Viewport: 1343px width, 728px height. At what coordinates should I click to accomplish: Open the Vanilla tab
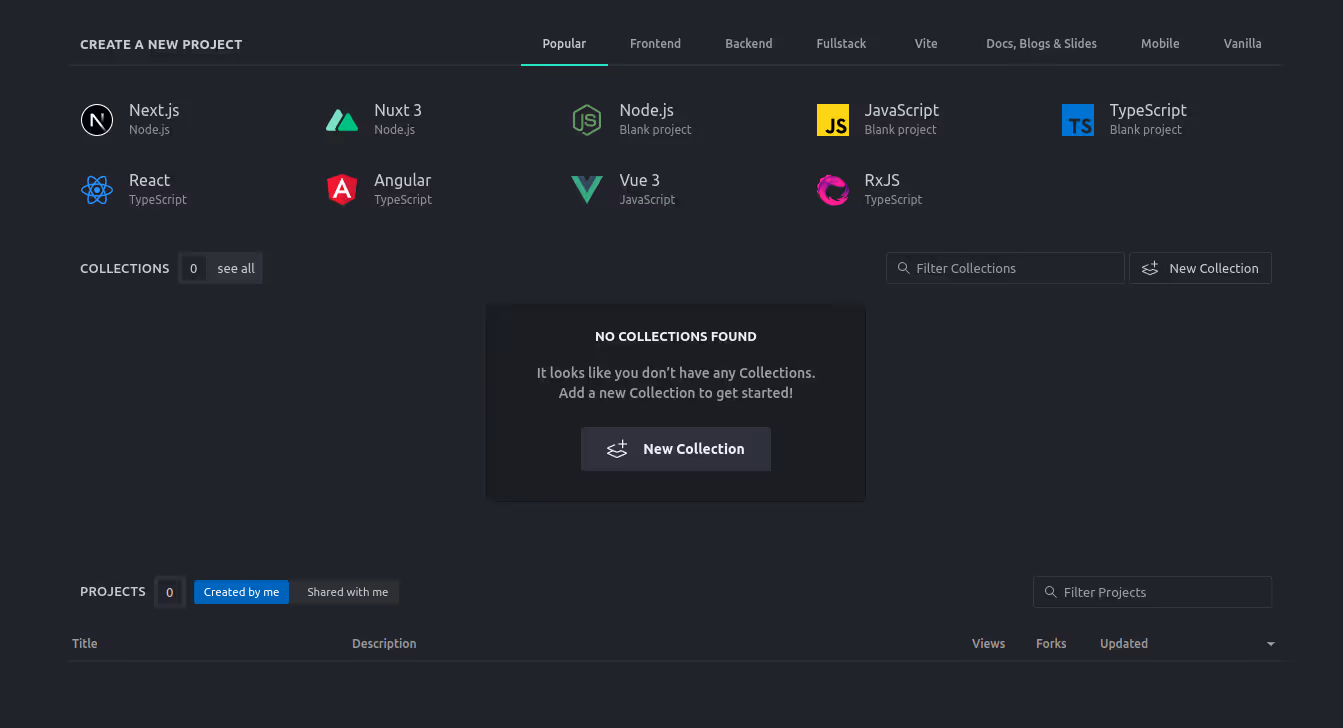coord(1242,44)
